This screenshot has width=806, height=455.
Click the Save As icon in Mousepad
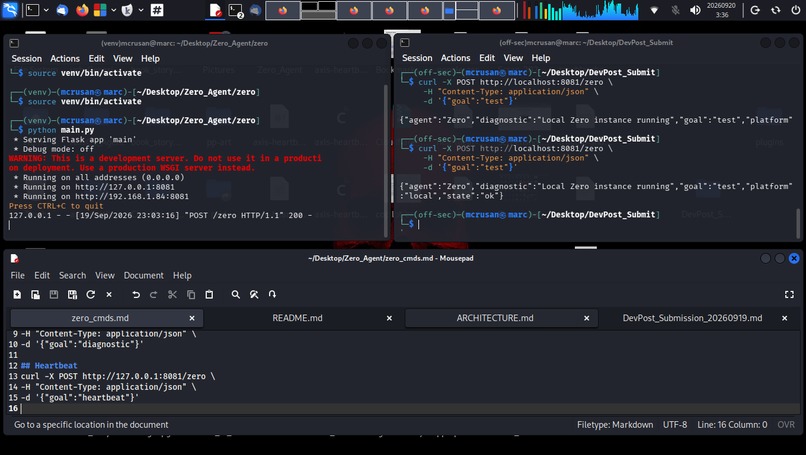[72, 295]
